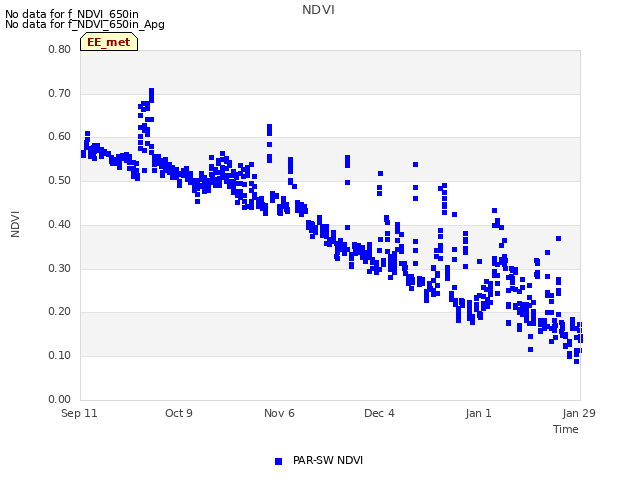Click the 0.10 y-axis tick label

pos(60,356)
